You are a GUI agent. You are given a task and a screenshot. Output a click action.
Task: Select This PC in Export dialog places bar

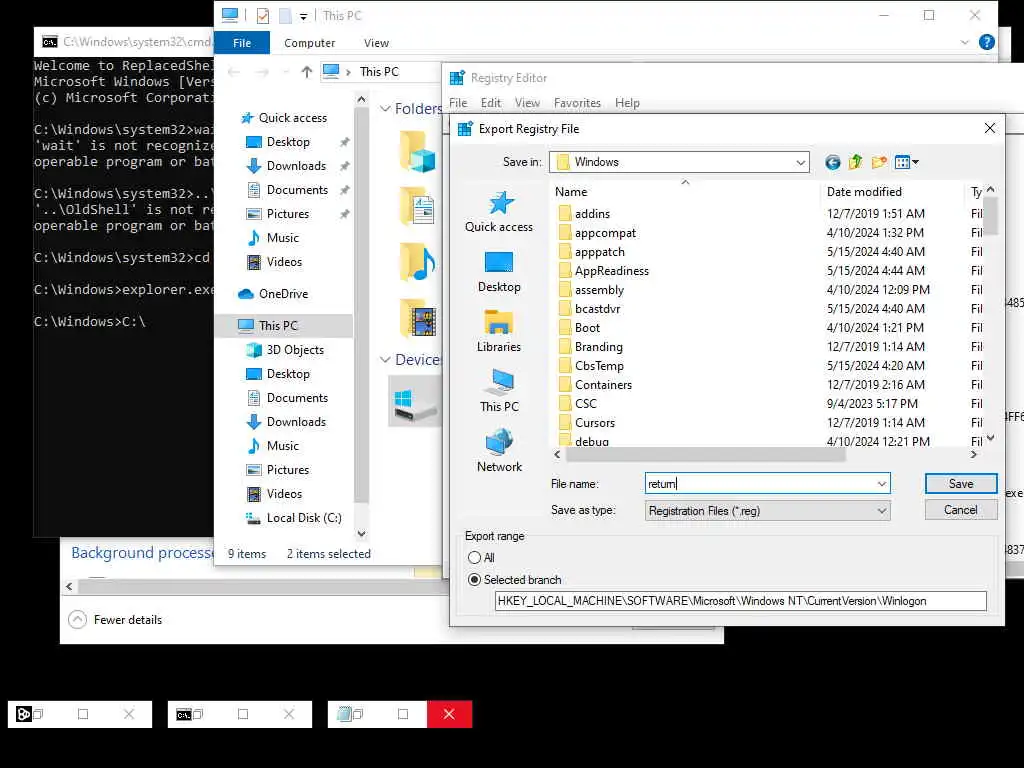(x=499, y=392)
